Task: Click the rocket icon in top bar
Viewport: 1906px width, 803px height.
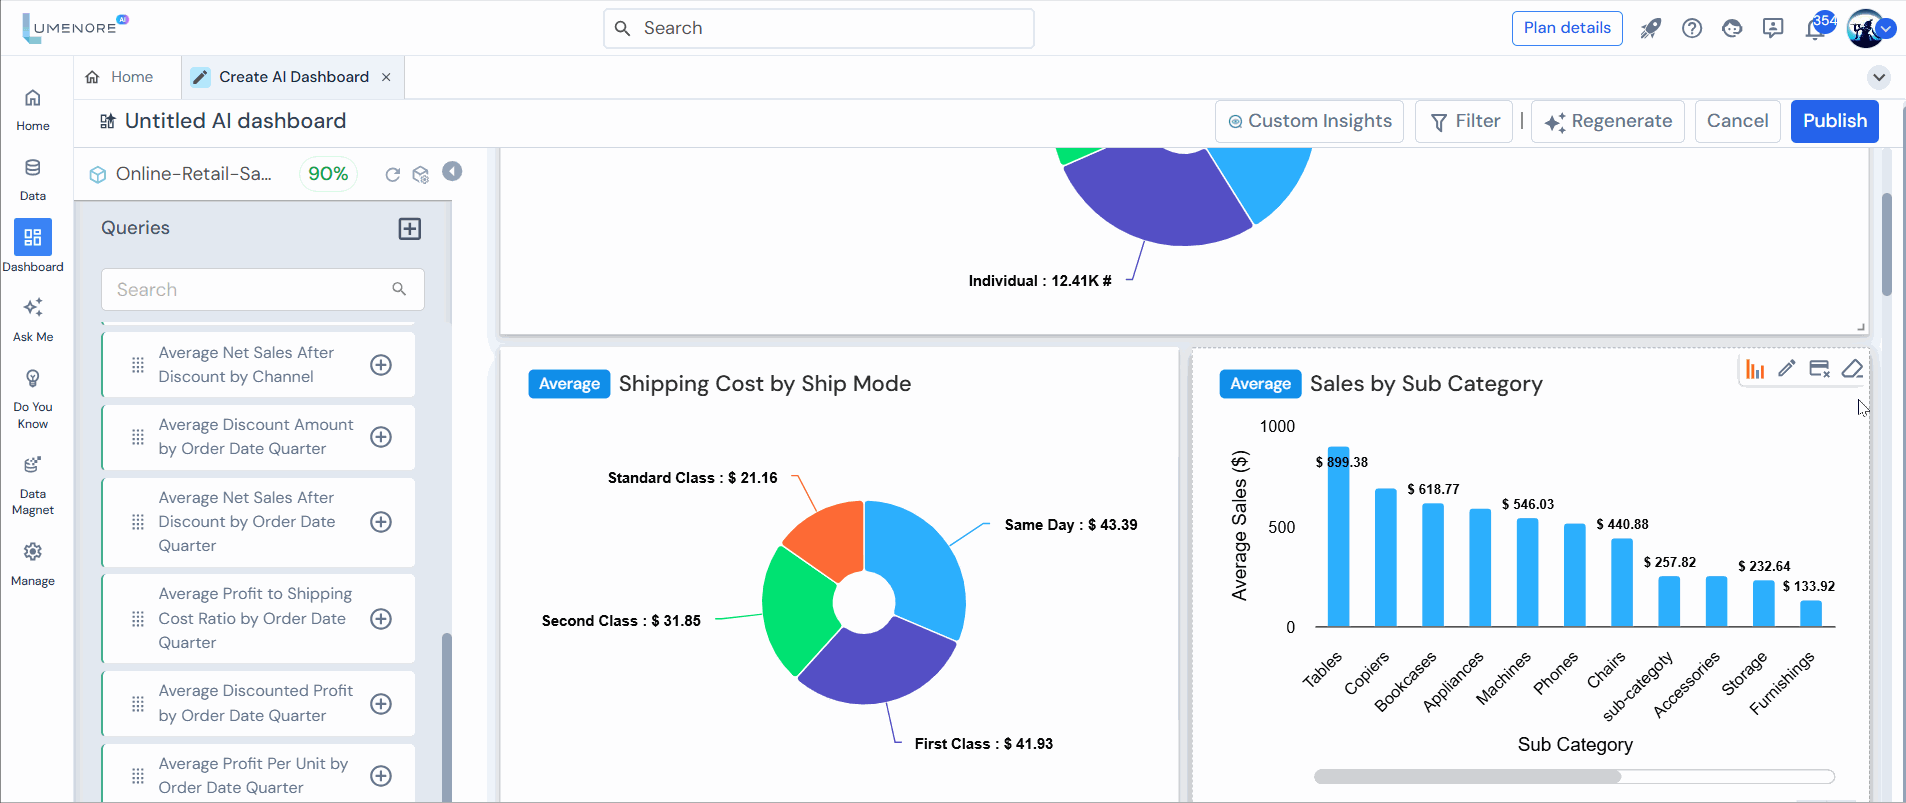Action: tap(1651, 29)
